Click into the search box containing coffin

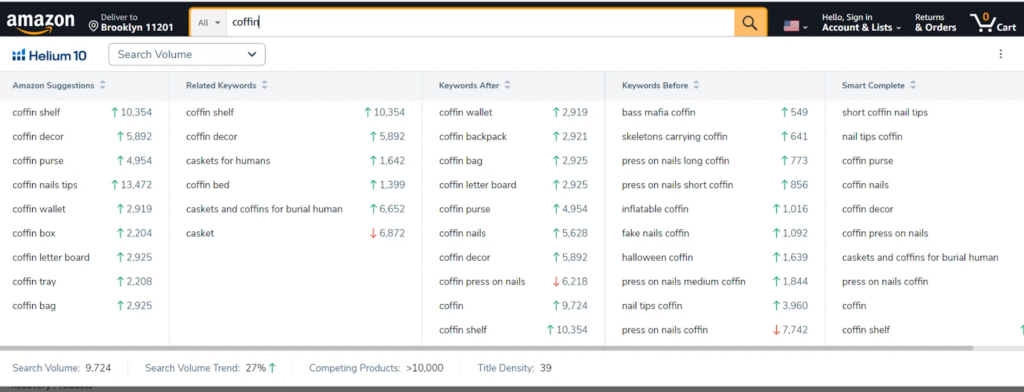point(480,23)
